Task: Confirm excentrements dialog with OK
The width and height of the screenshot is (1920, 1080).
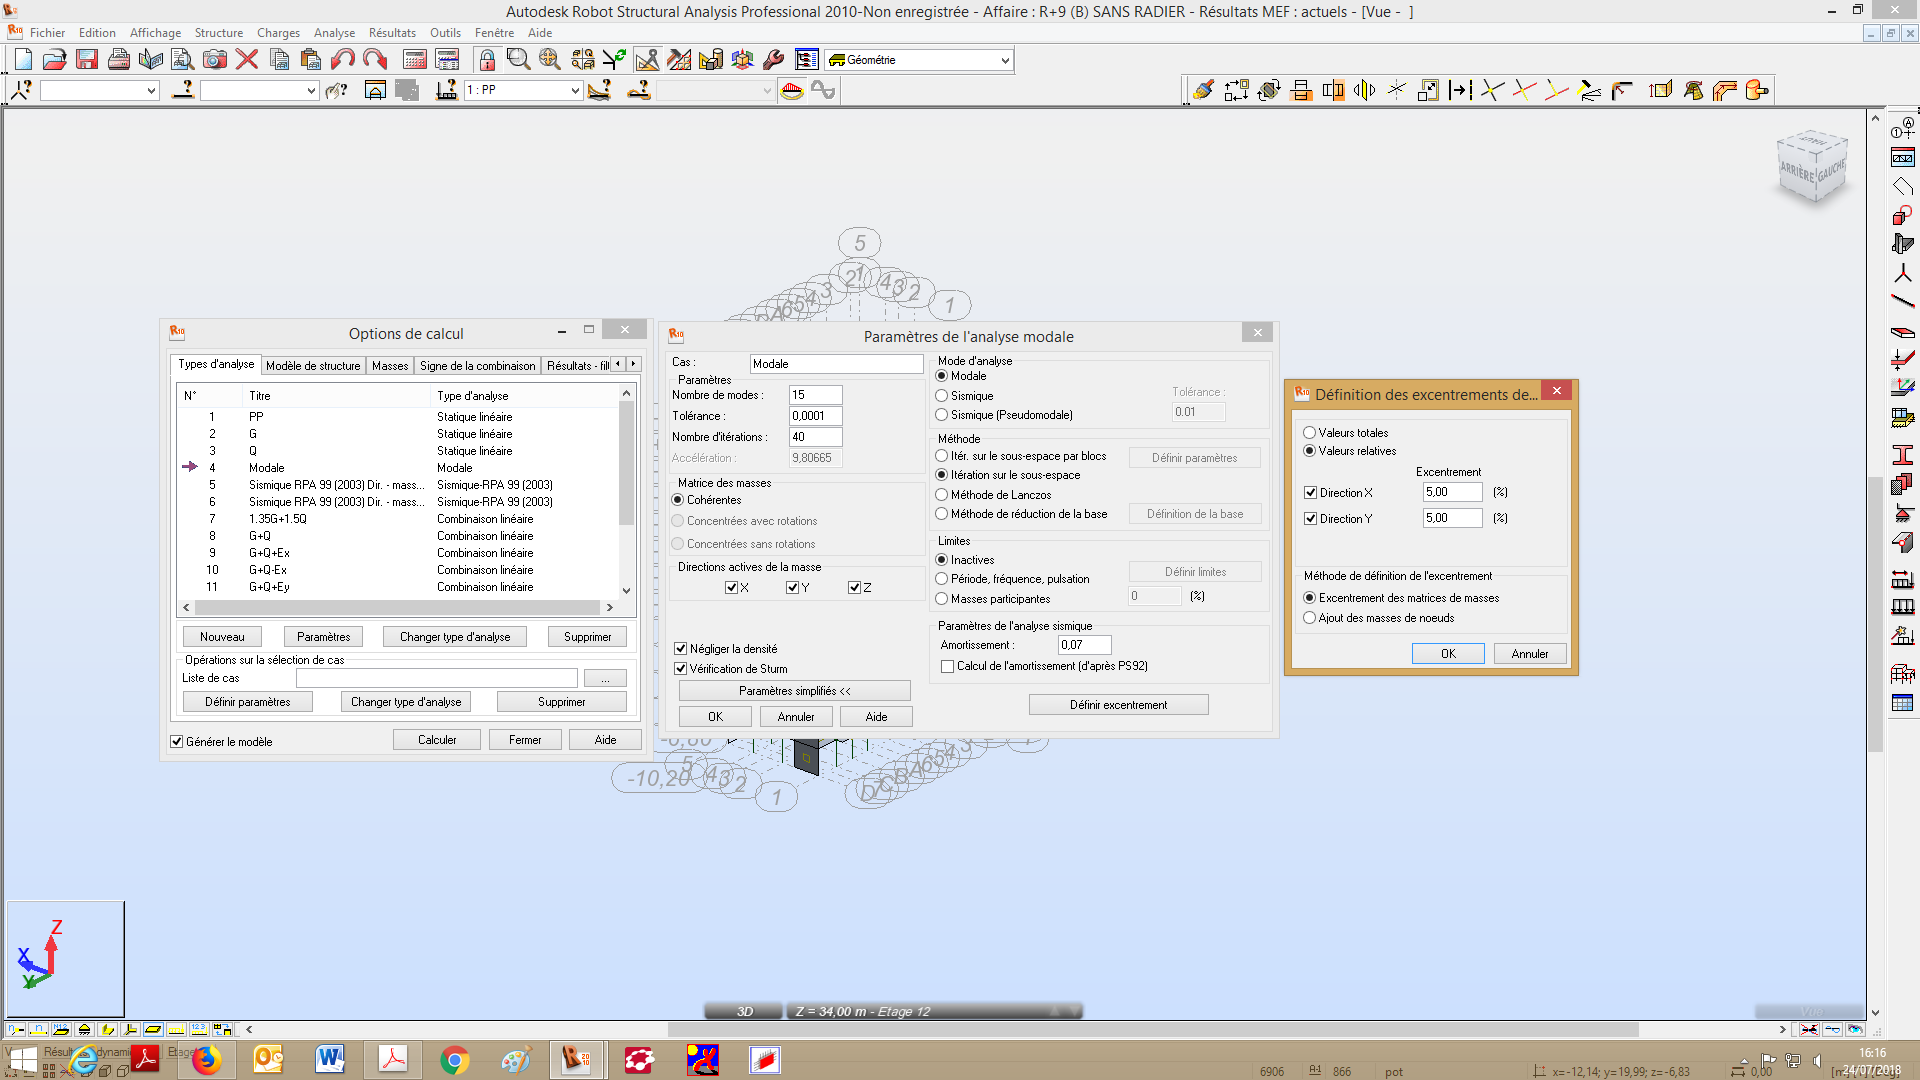Action: point(1448,654)
